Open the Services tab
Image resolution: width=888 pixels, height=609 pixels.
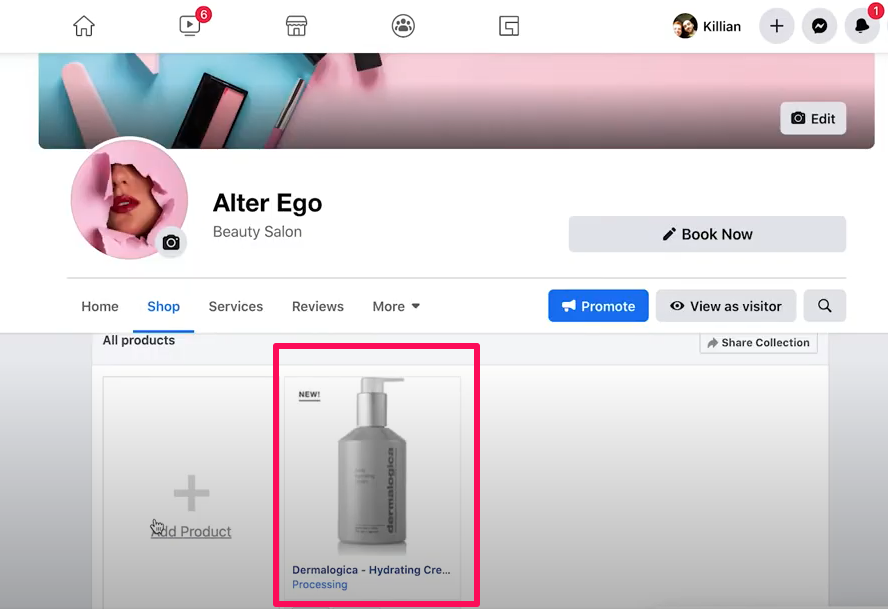point(236,306)
